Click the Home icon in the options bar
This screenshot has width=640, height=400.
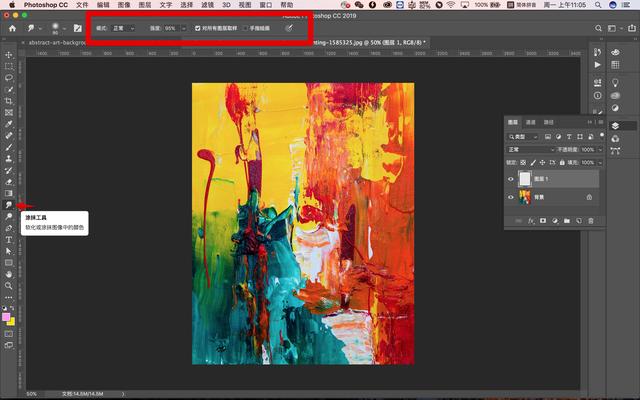point(12,29)
